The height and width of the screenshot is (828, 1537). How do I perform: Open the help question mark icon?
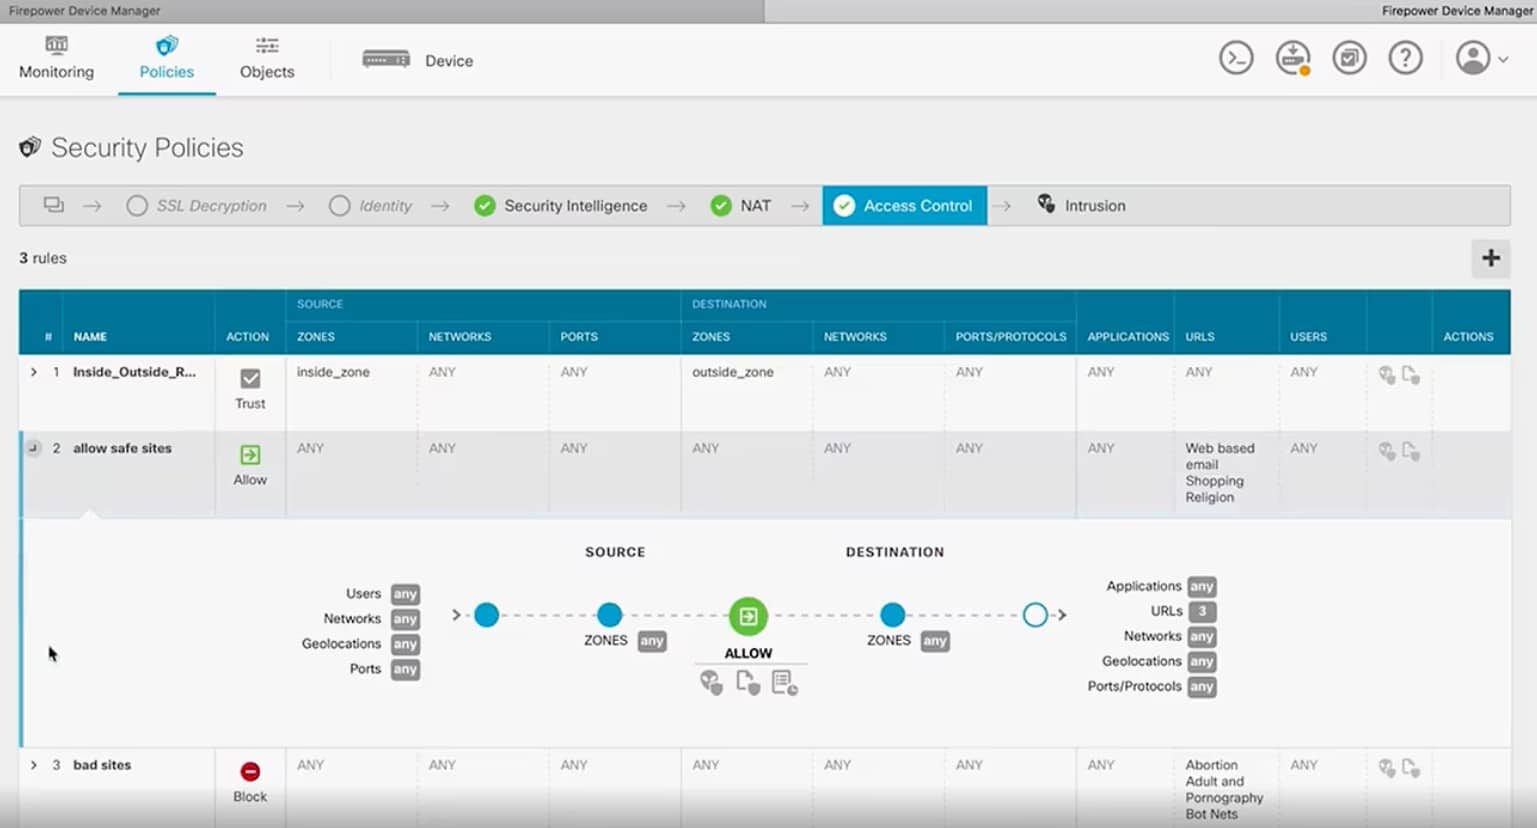[x=1405, y=58]
